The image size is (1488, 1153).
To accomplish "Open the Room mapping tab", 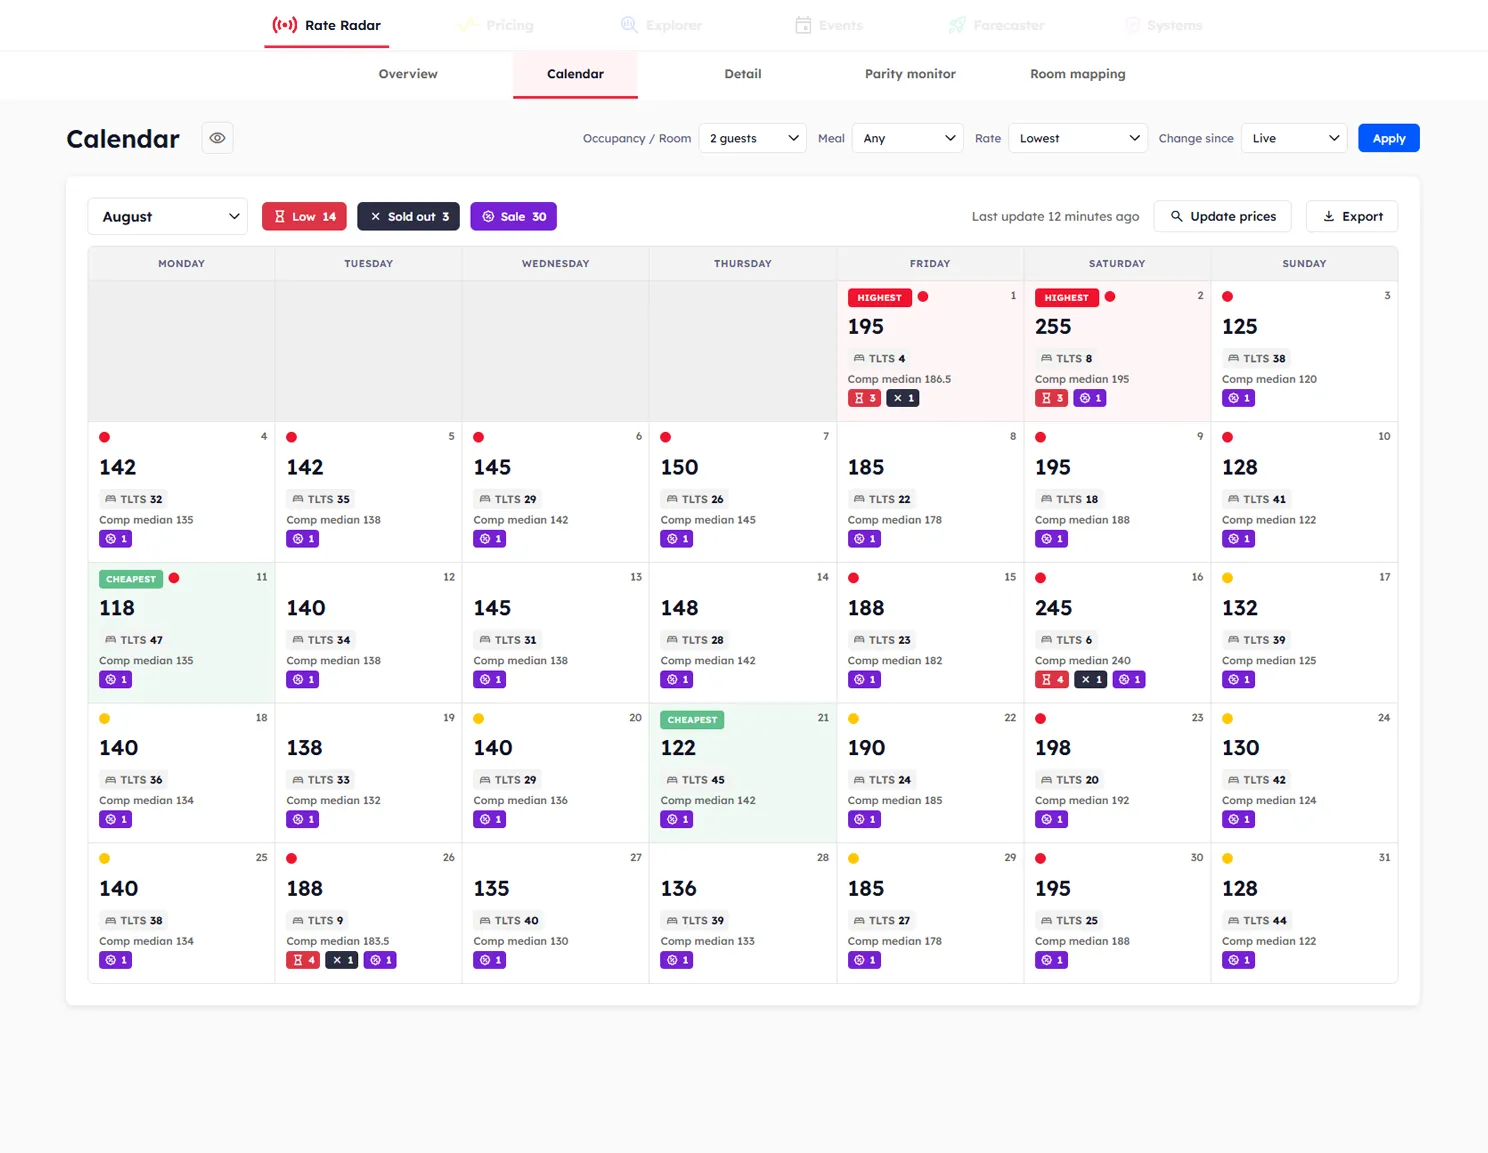I will (1077, 74).
